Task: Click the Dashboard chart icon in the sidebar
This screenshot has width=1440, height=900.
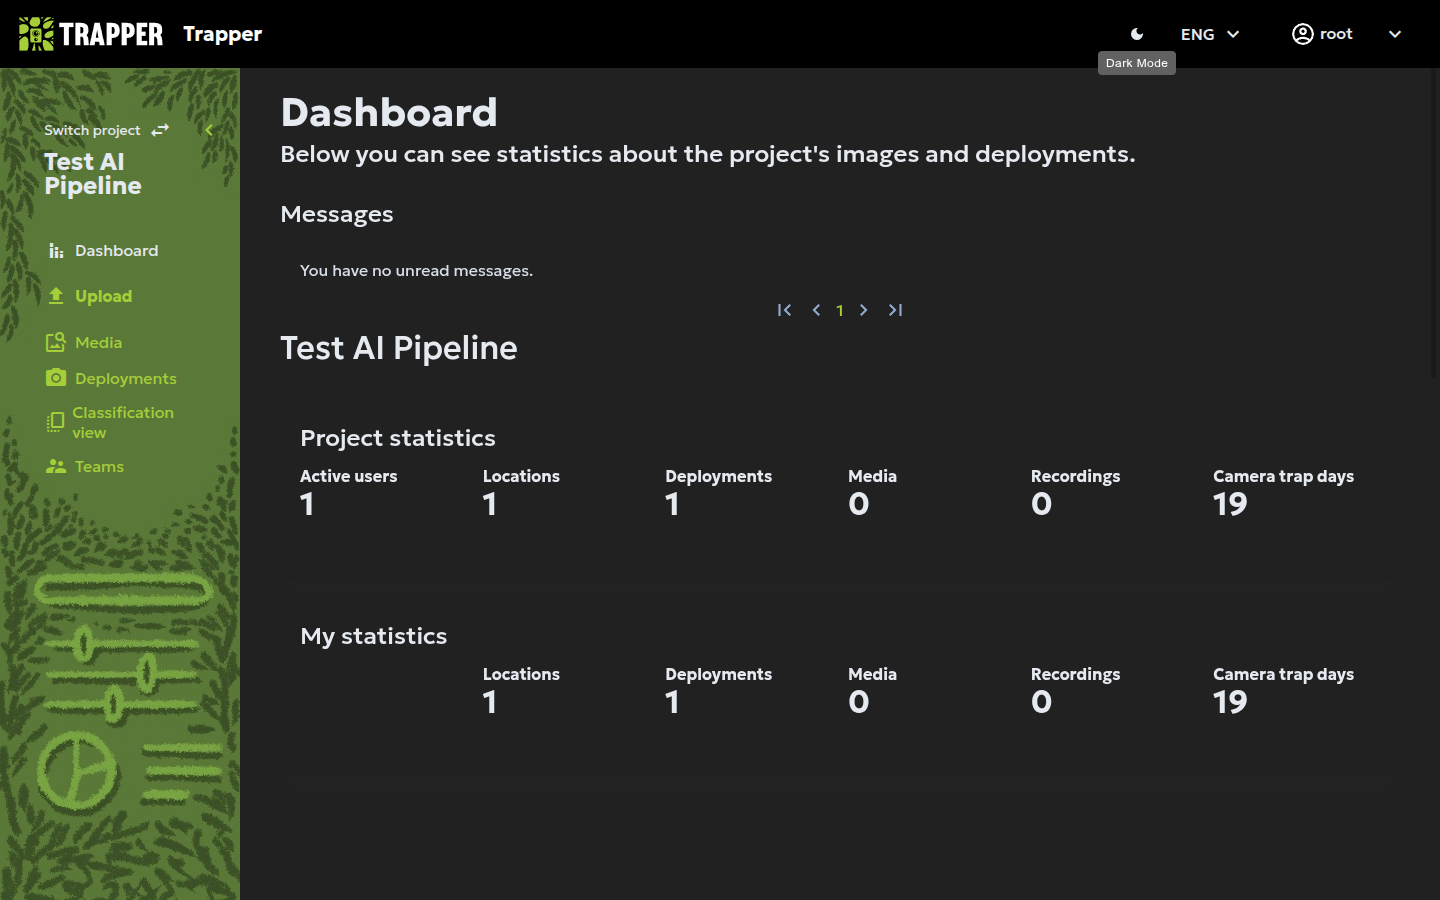Action: [x=56, y=251]
